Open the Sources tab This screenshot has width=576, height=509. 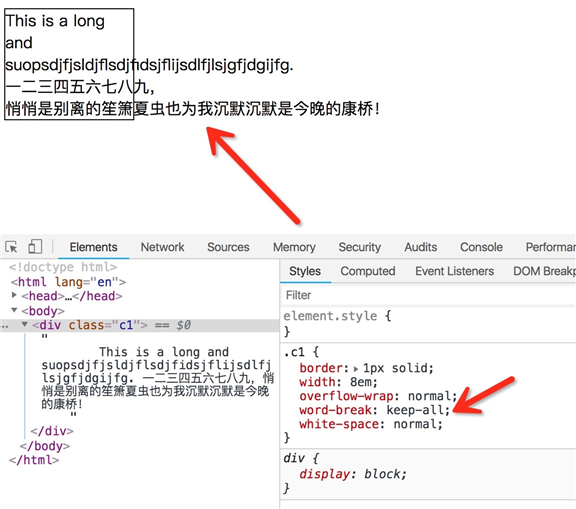228,247
